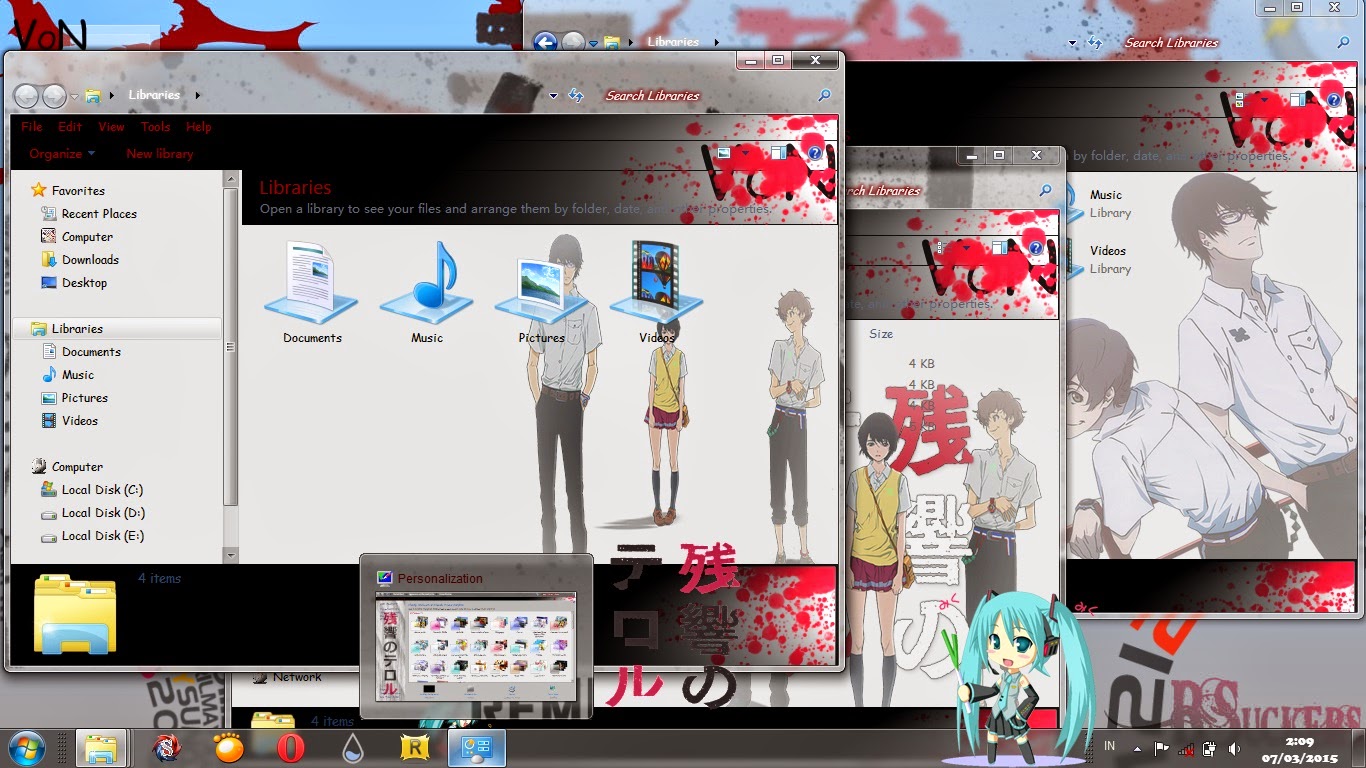Click the refresh icon beside front search box
This screenshot has height=768, width=1366.
tap(576, 95)
